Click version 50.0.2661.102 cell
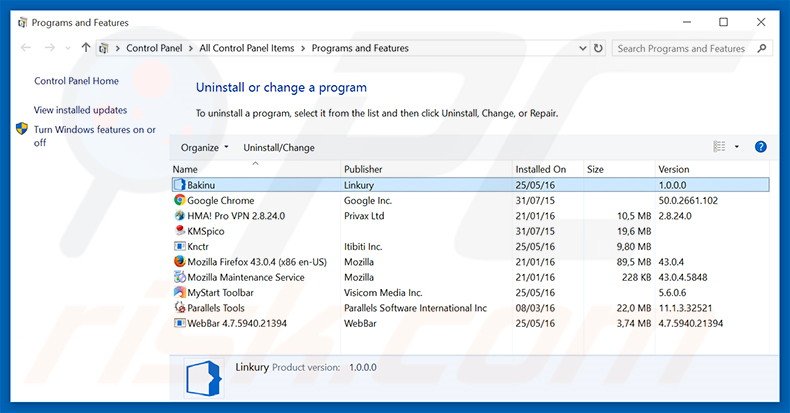790x413 pixels. click(x=688, y=200)
